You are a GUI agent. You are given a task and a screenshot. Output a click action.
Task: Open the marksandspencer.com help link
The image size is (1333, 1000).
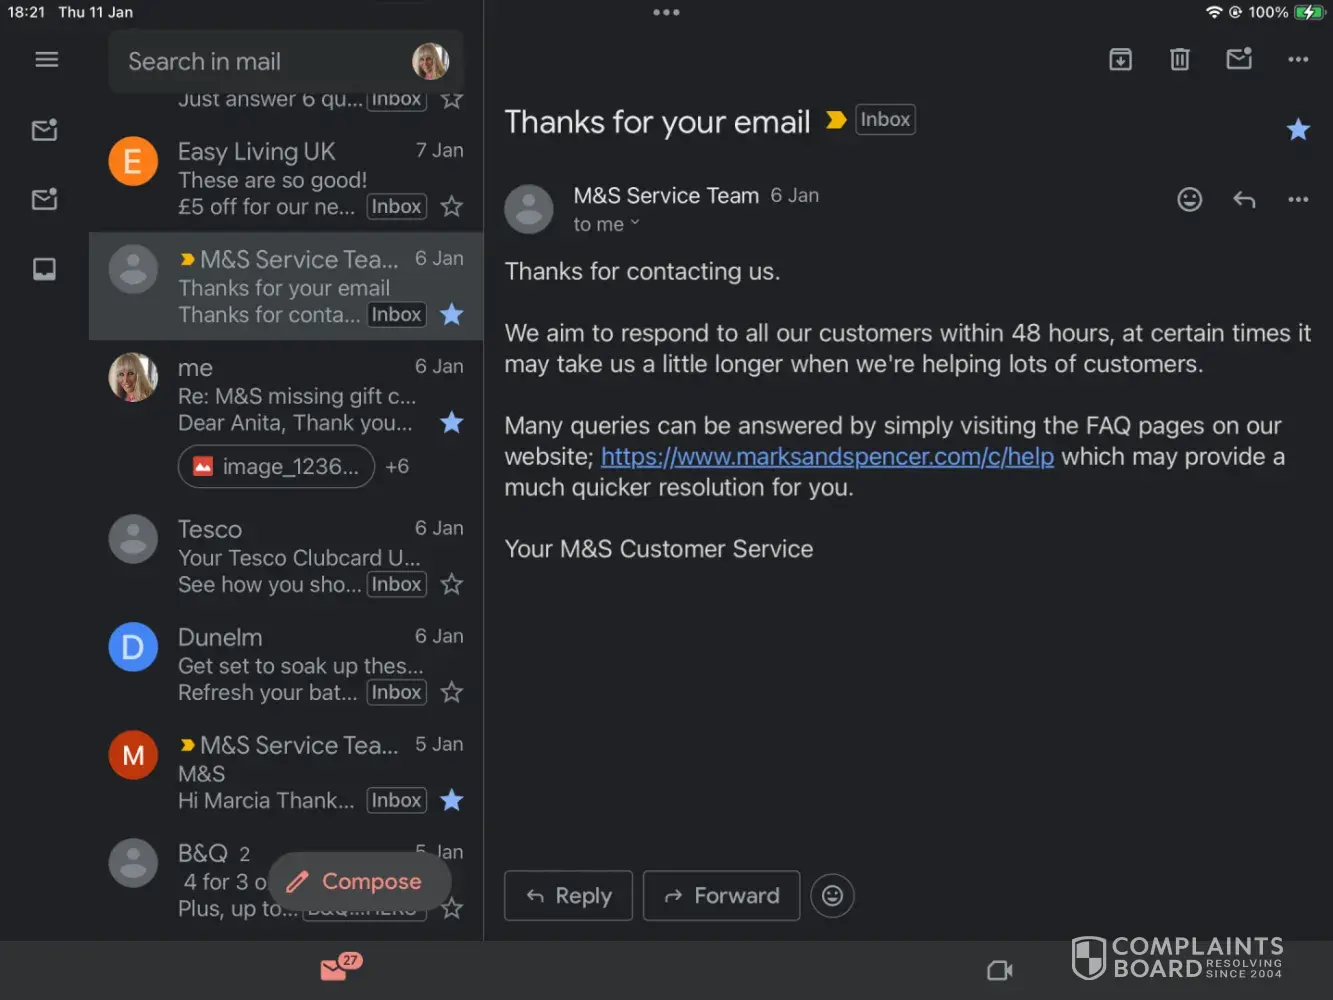coord(827,457)
